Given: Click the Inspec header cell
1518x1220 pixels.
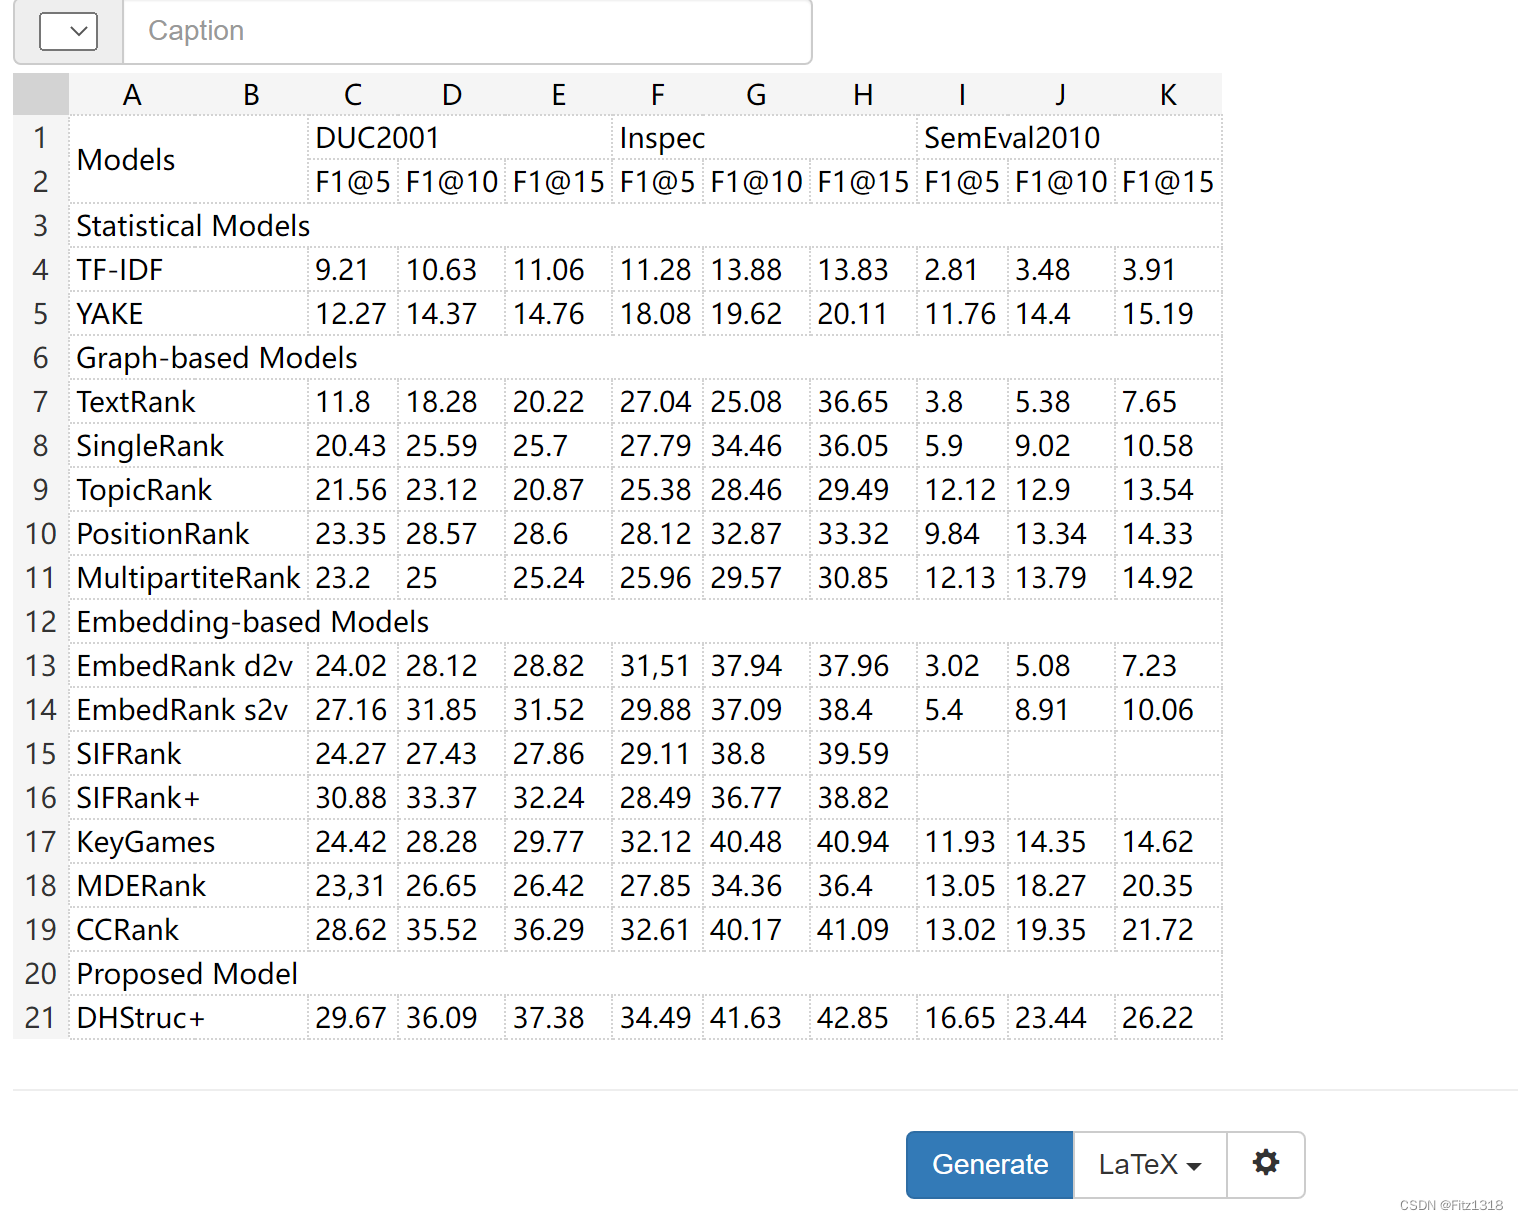Looking at the screenshot, I should click(765, 138).
